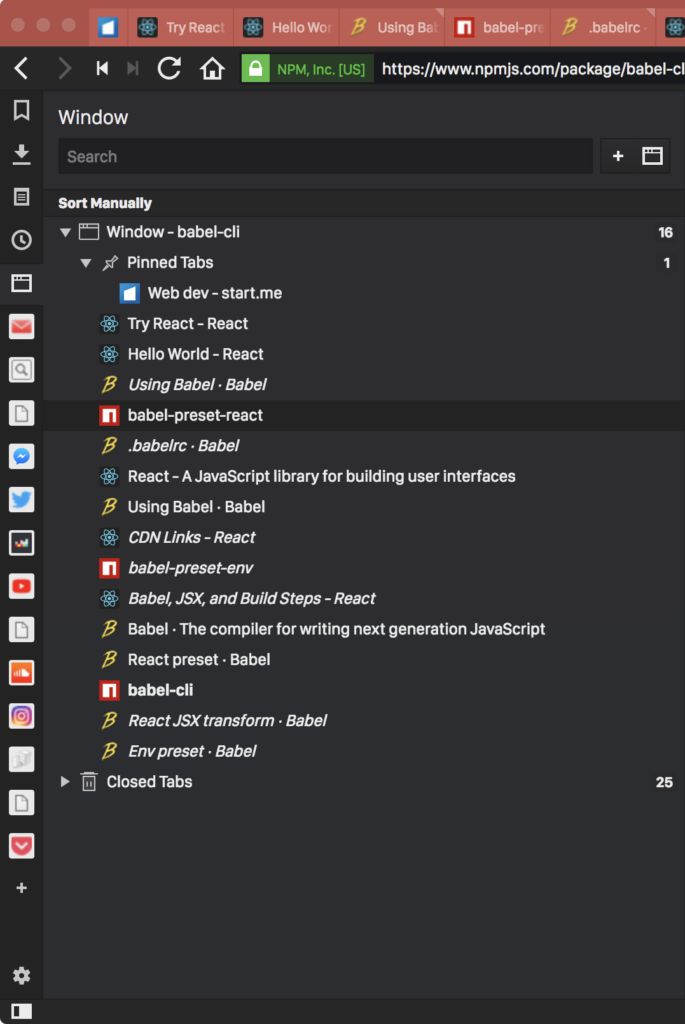Go back to previous page
This screenshot has width=685, height=1024.
pos(22,68)
